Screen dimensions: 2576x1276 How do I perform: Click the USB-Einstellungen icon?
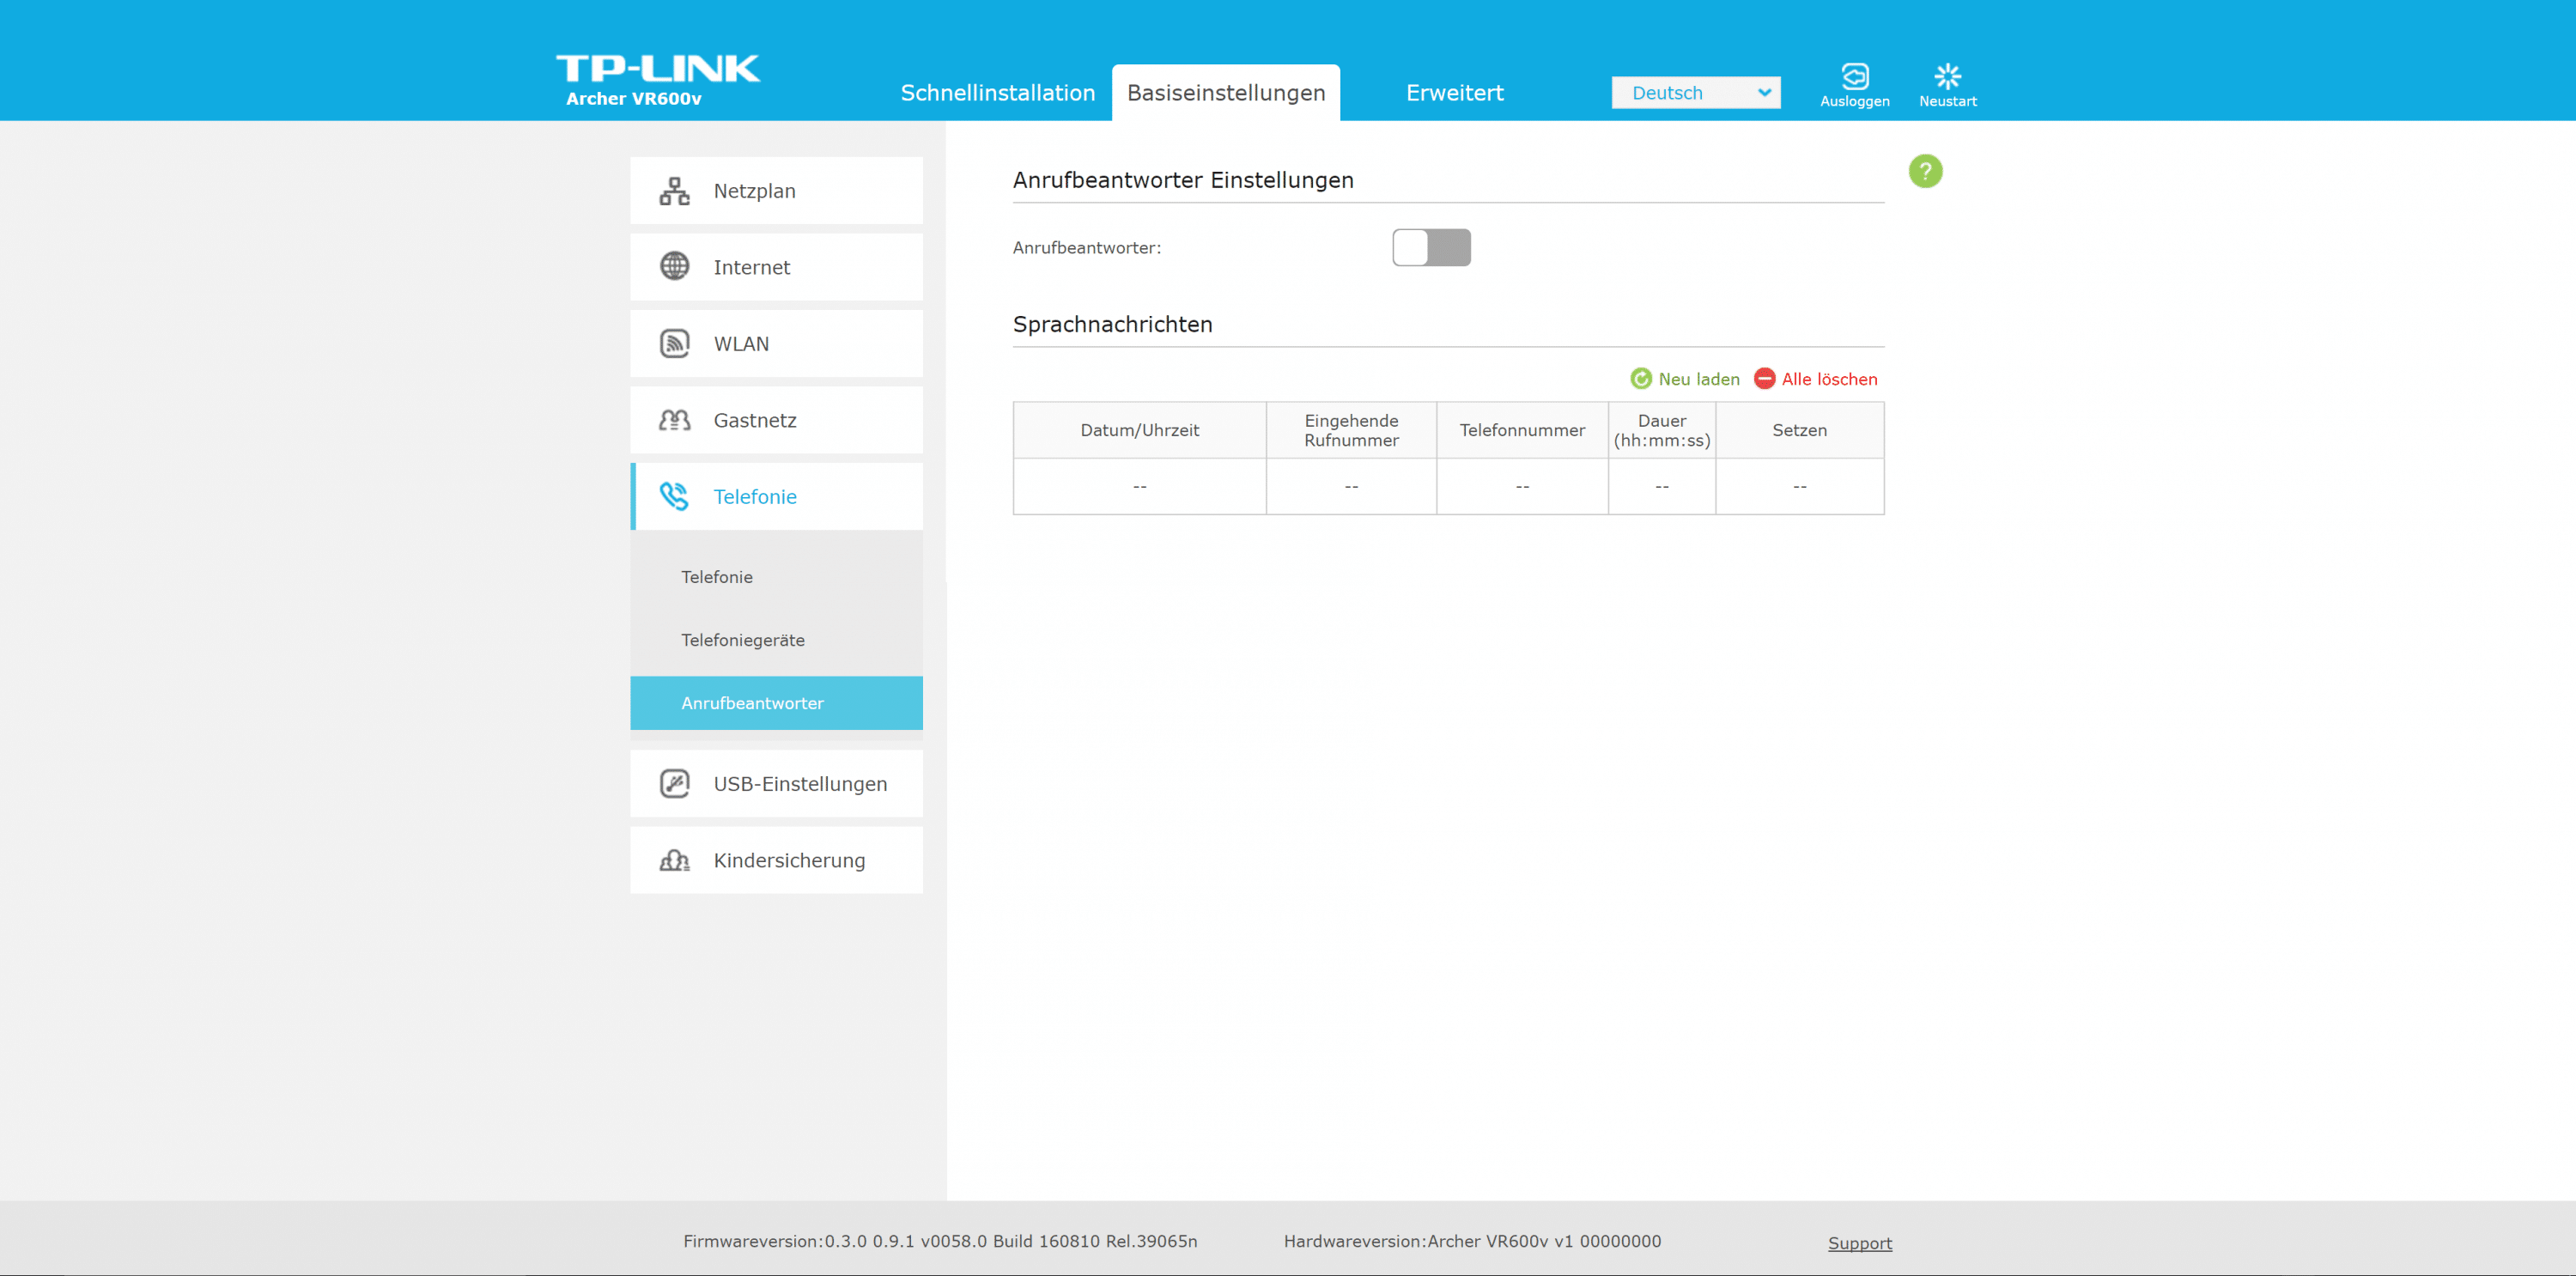[674, 784]
